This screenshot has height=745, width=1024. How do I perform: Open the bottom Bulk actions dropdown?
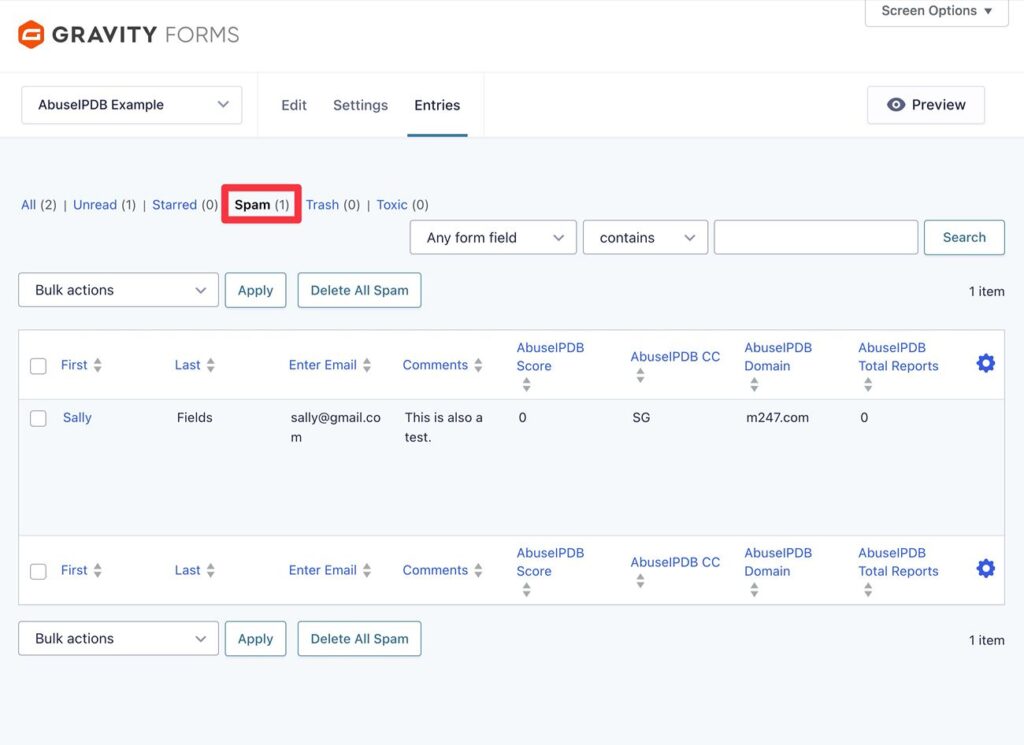pyautogui.click(x=118, y=639)
